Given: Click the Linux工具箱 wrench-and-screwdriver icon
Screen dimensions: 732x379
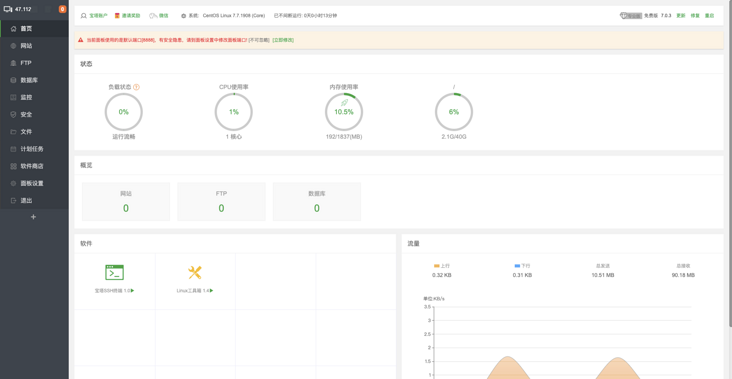Looking at the screenshot, I should tap(195, 273).
